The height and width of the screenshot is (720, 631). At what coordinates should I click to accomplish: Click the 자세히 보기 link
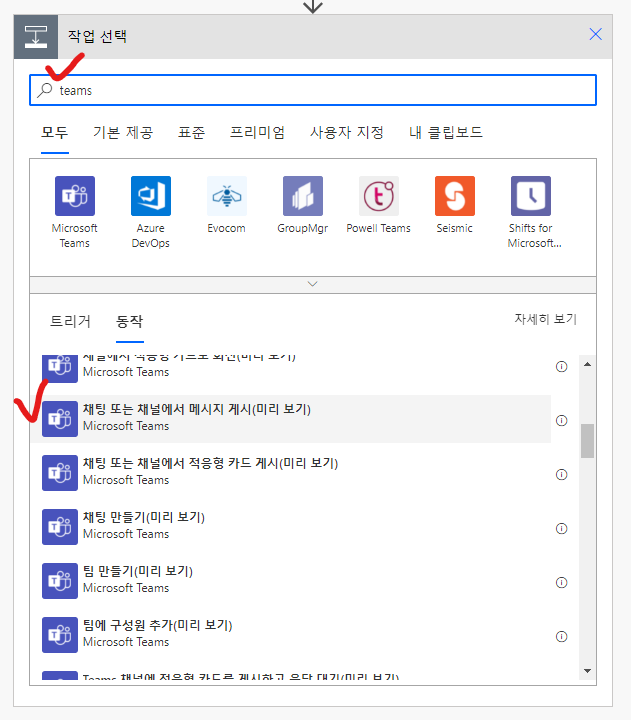tap(546, 319)
